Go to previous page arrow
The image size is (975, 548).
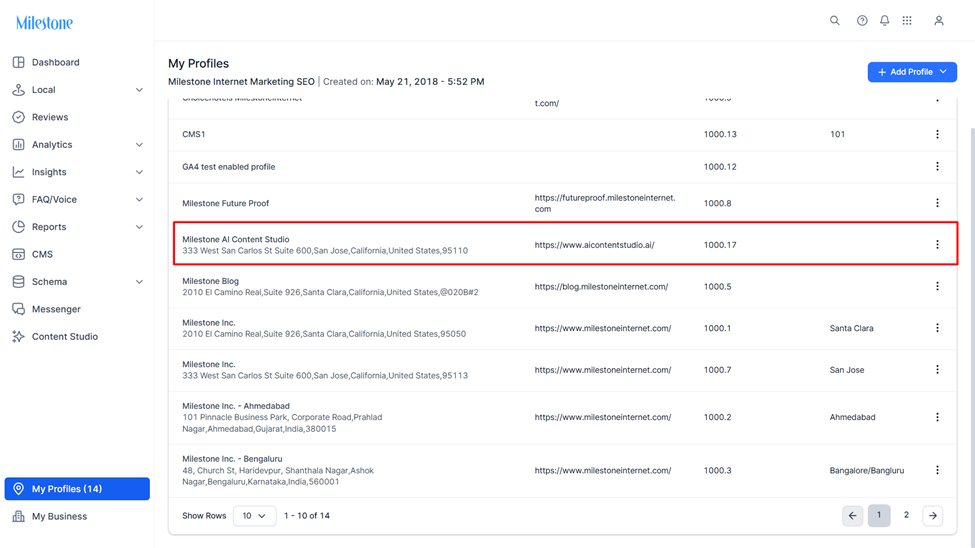click(853, 516)
